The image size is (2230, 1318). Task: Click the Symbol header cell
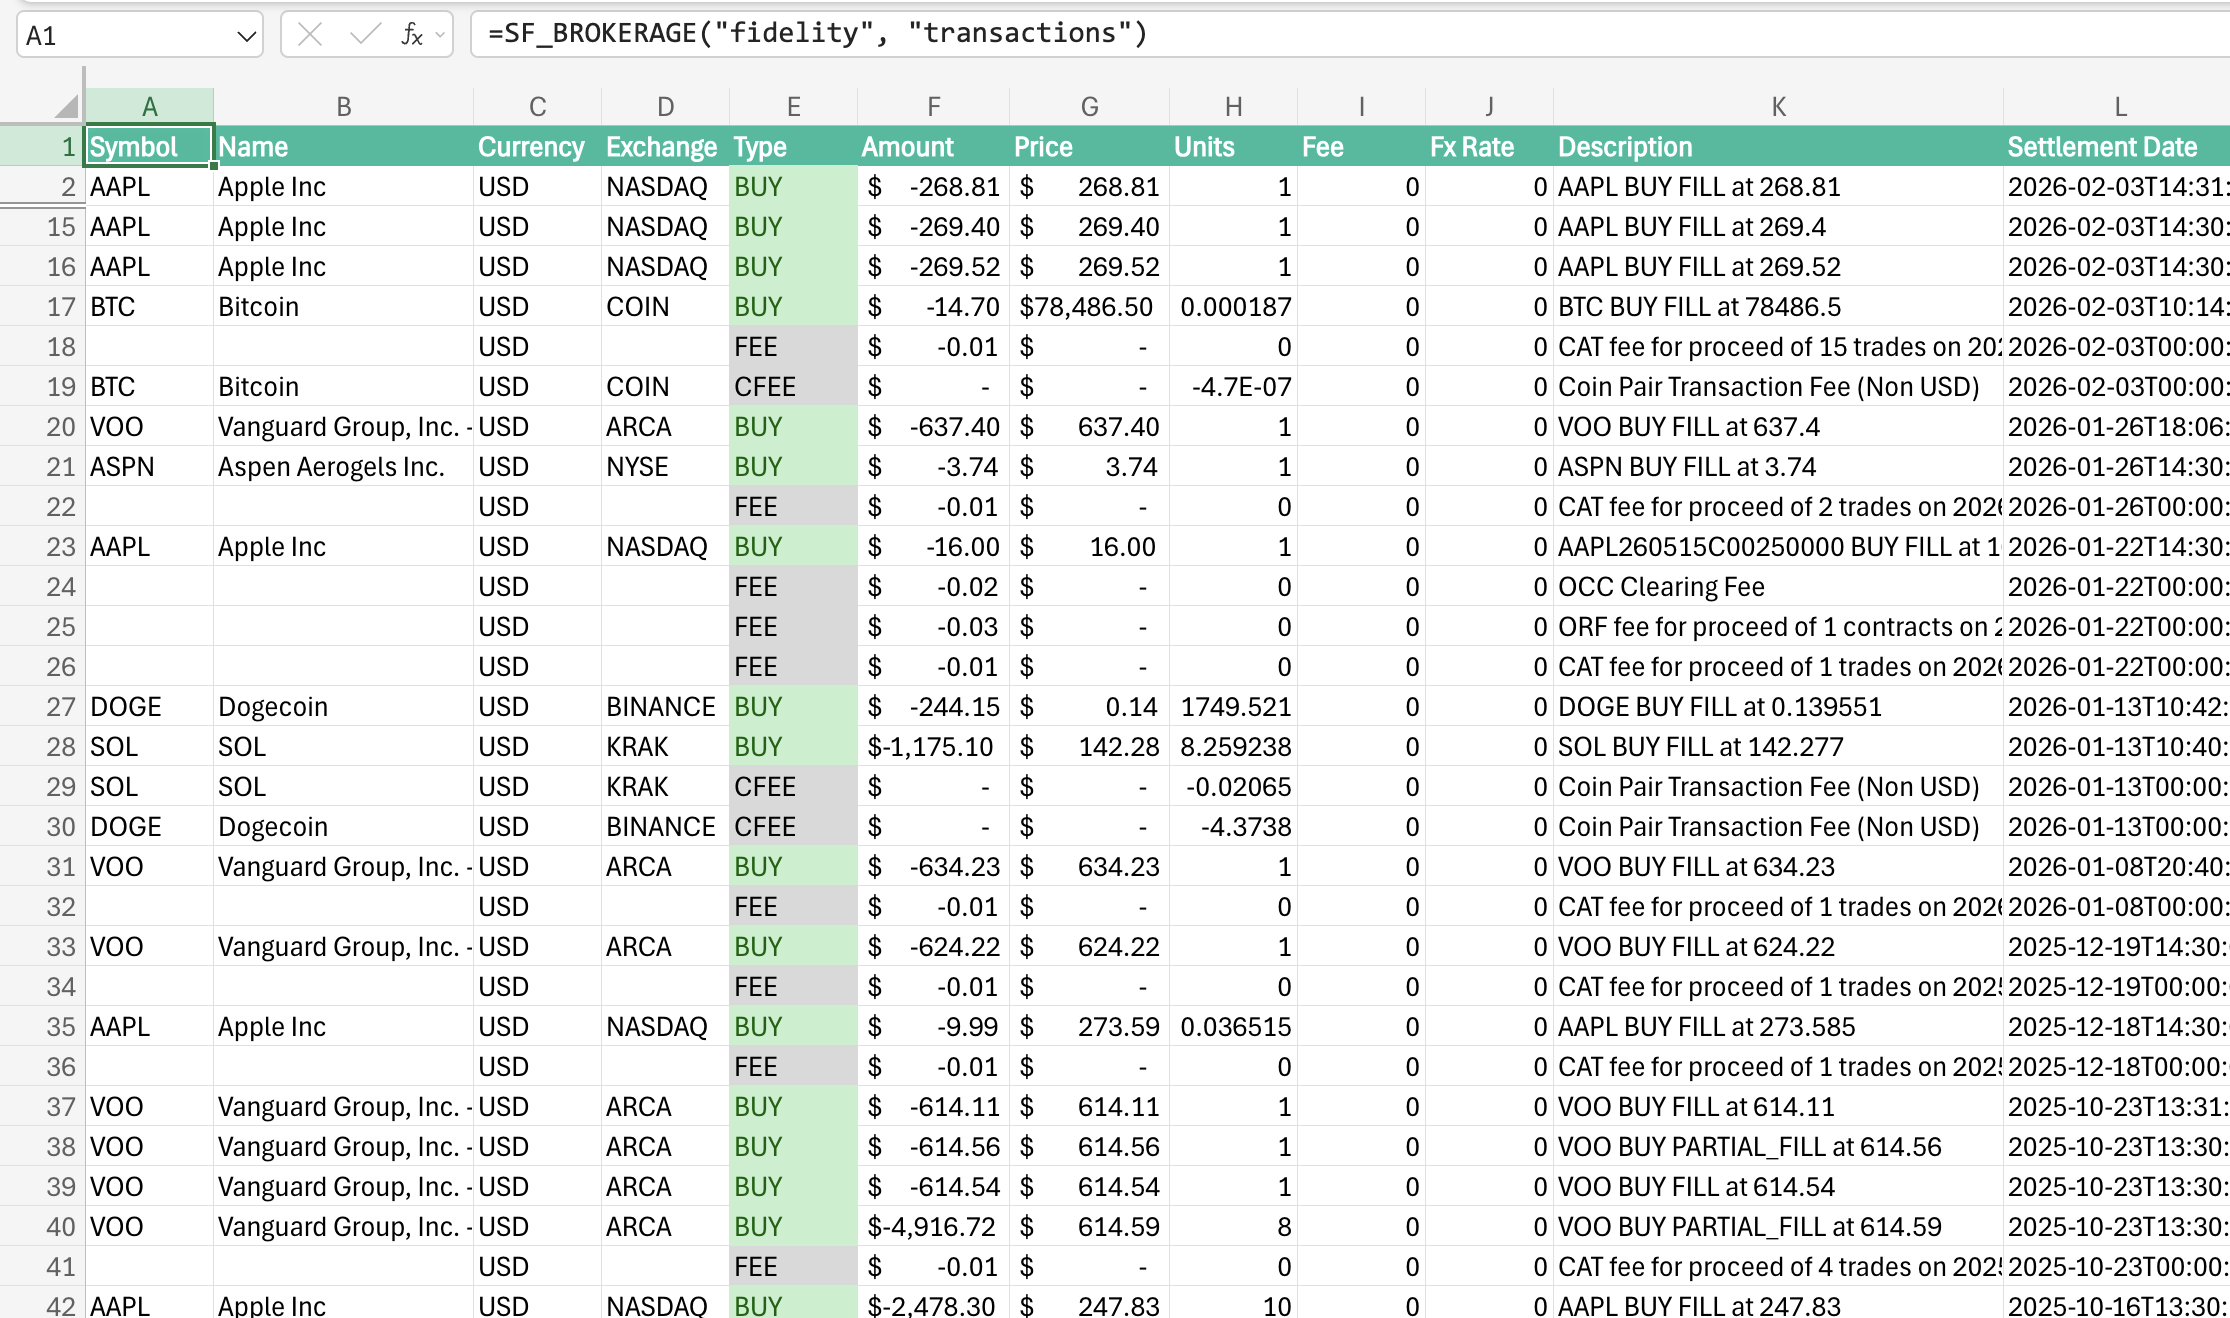pos(149,146)
